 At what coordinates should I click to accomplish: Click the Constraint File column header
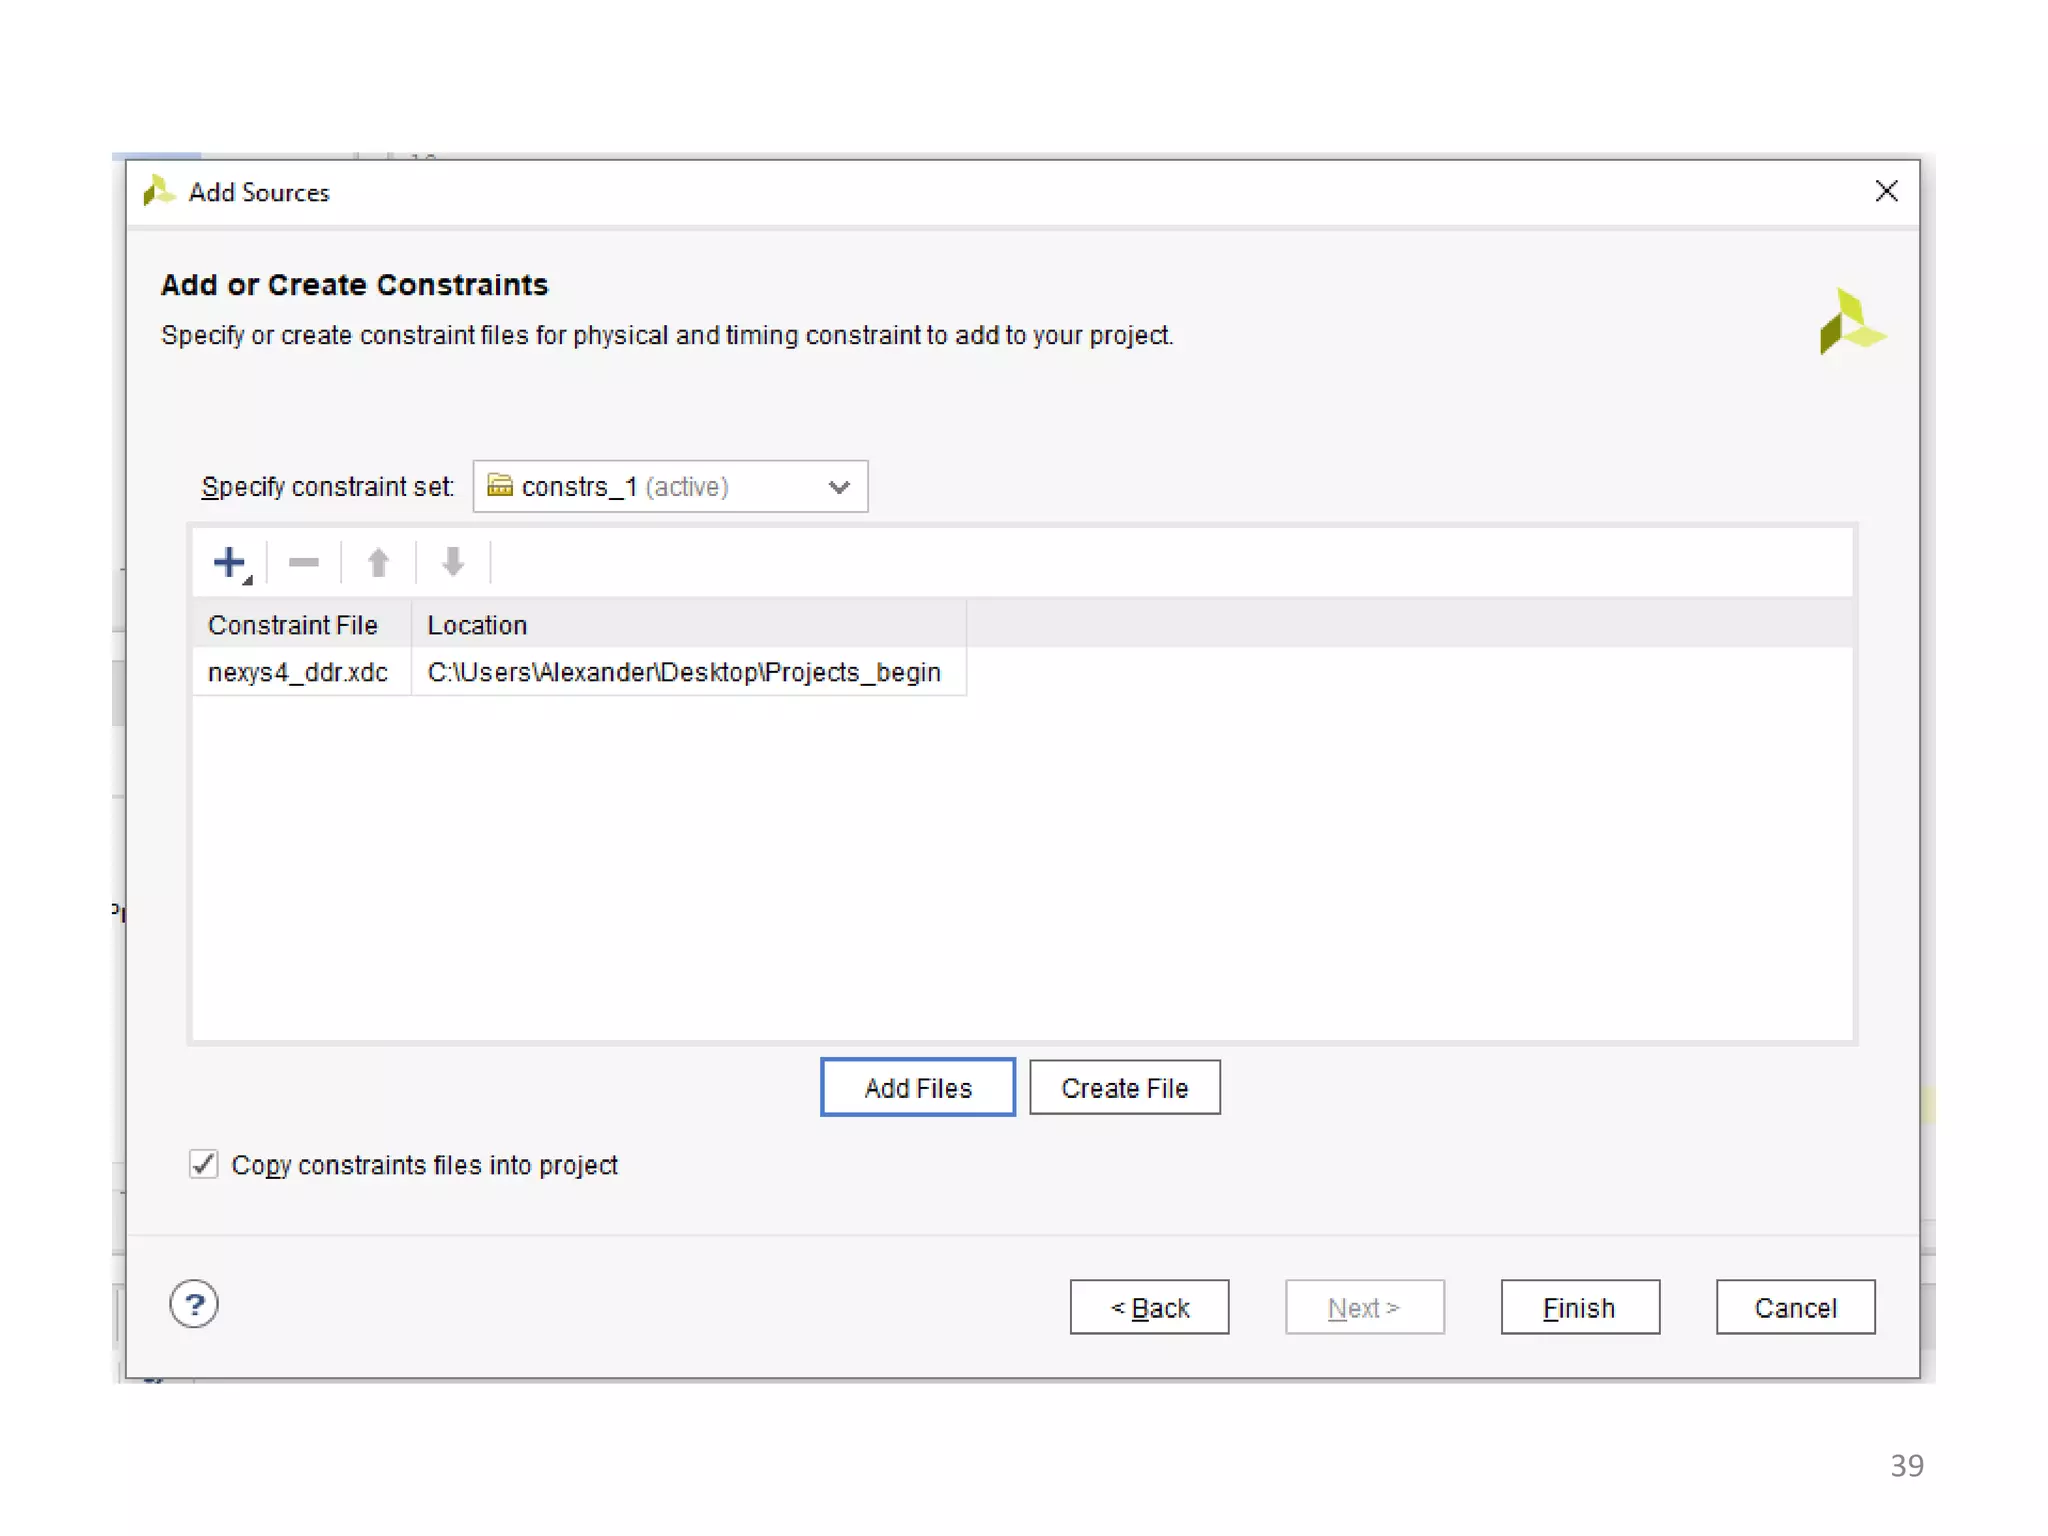point(293,625)
